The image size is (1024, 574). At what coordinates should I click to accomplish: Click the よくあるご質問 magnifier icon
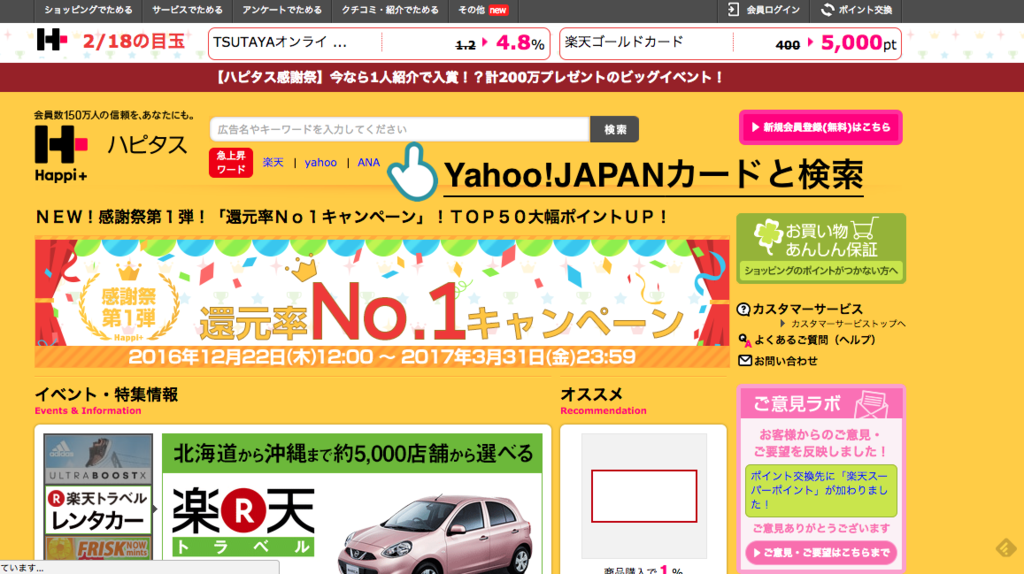744,340
